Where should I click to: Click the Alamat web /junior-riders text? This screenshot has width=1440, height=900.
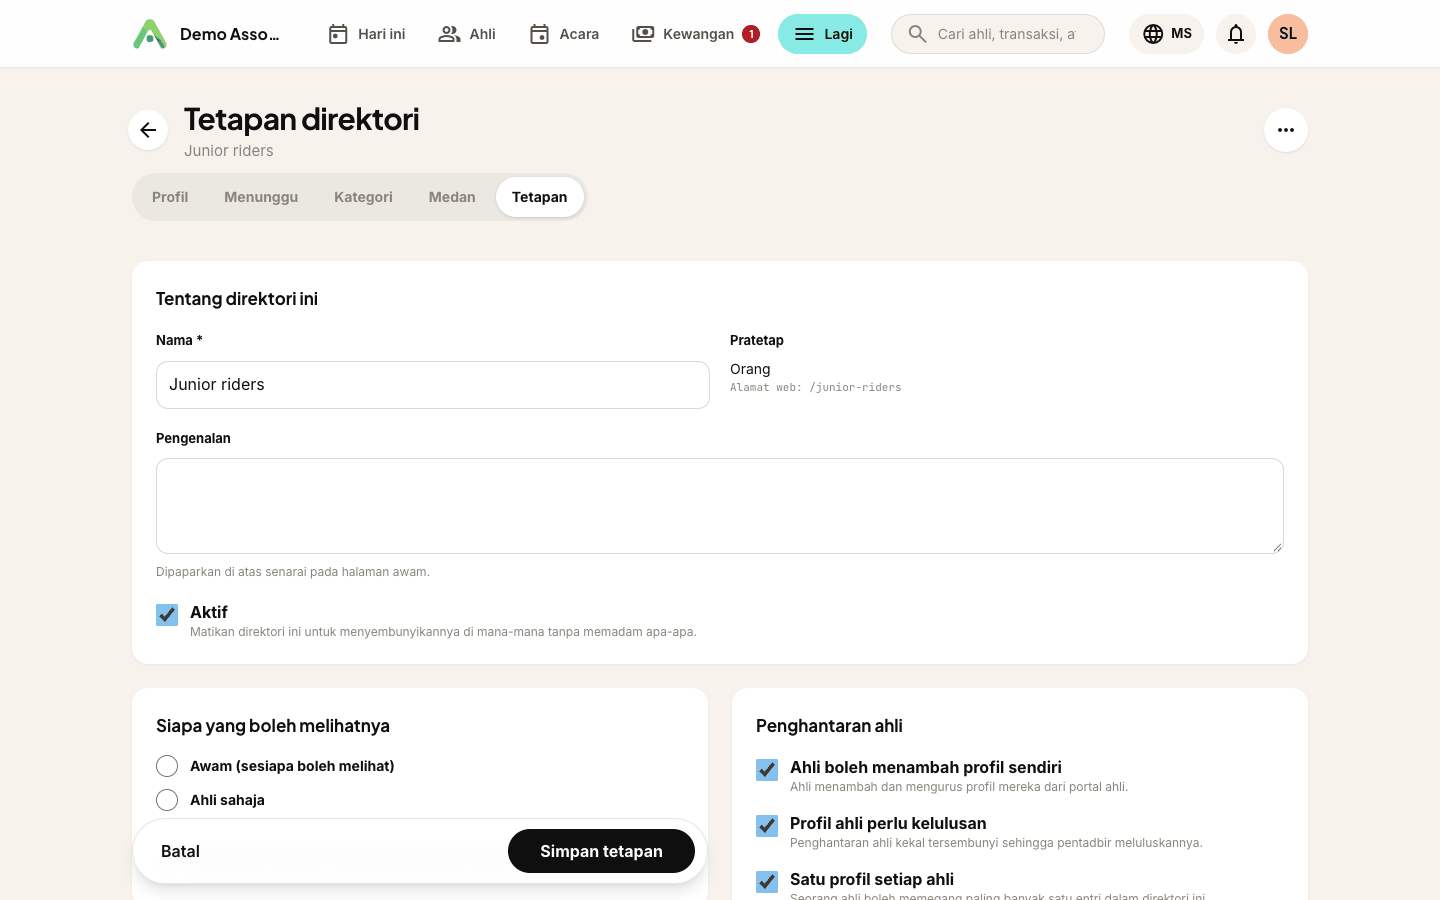click(816, 388)
